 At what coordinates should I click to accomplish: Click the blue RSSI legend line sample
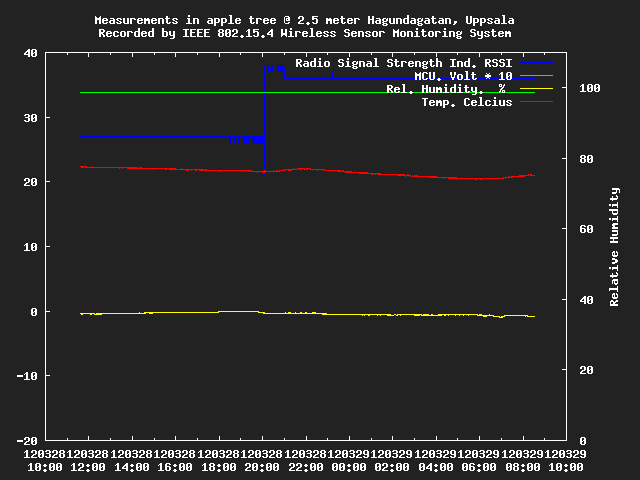[x=535, y=63]
